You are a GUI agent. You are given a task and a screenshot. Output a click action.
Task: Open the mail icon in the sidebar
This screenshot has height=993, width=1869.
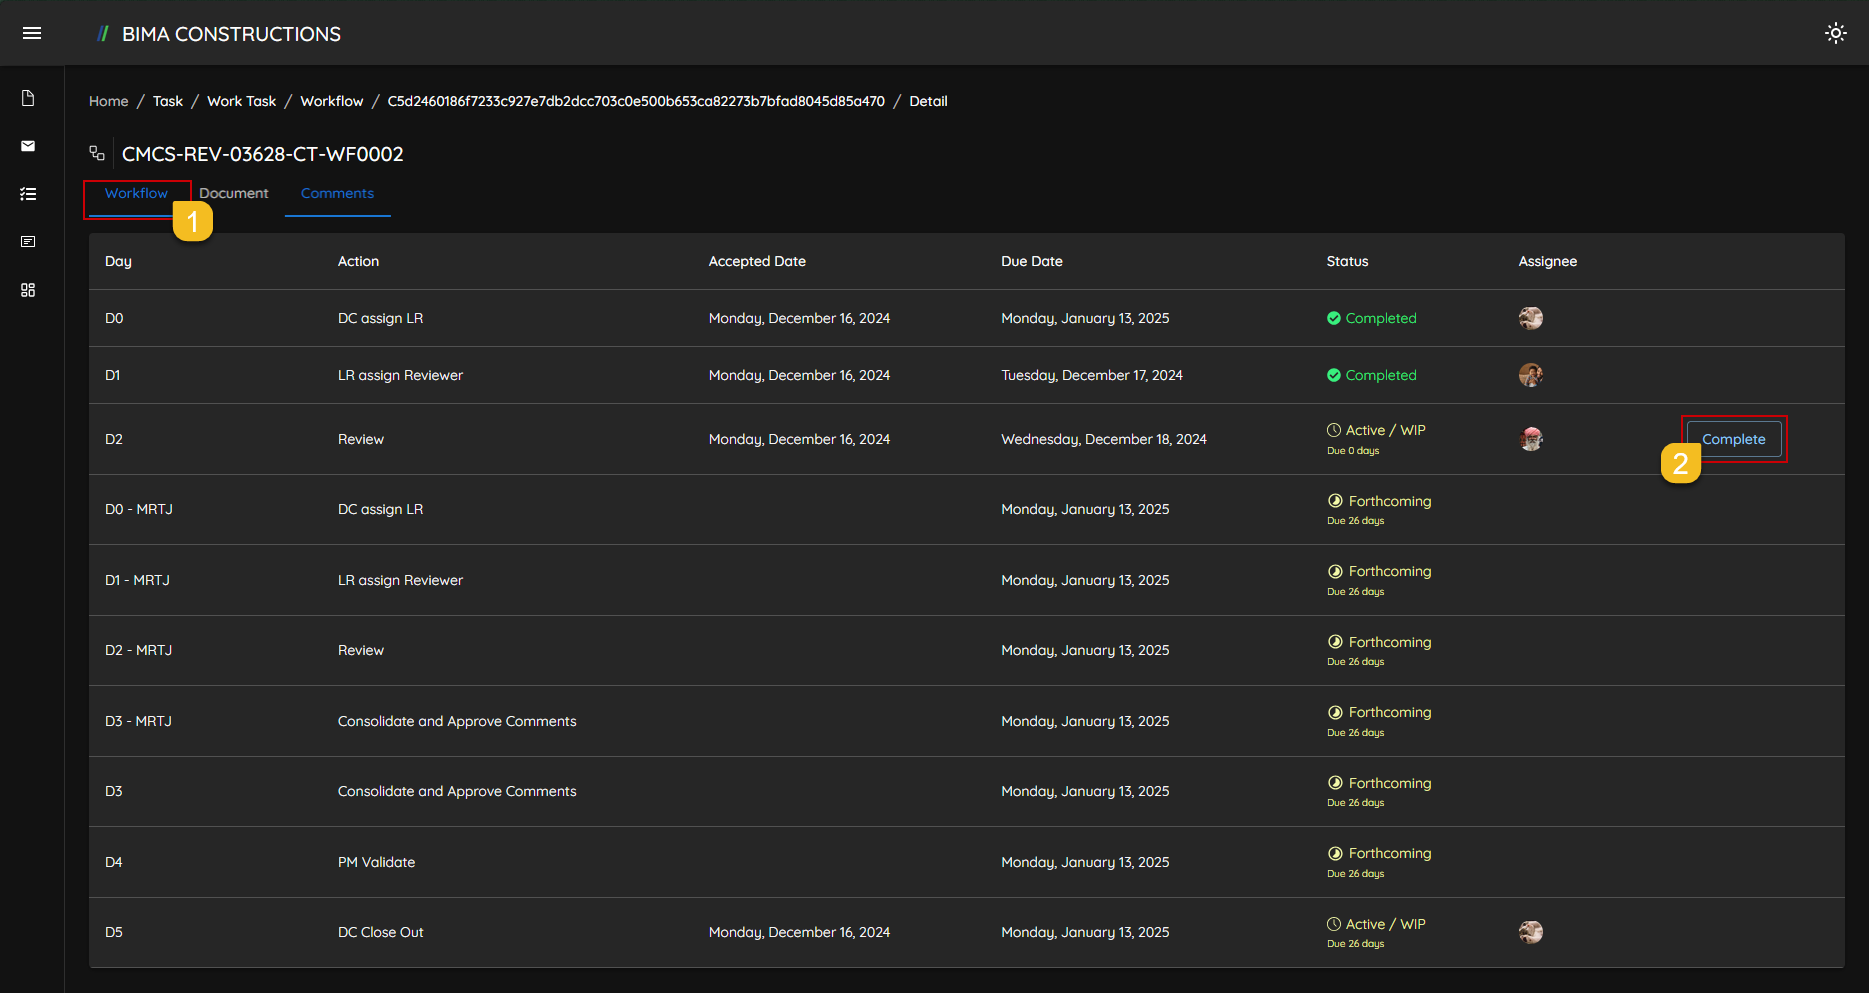[28, 146]
